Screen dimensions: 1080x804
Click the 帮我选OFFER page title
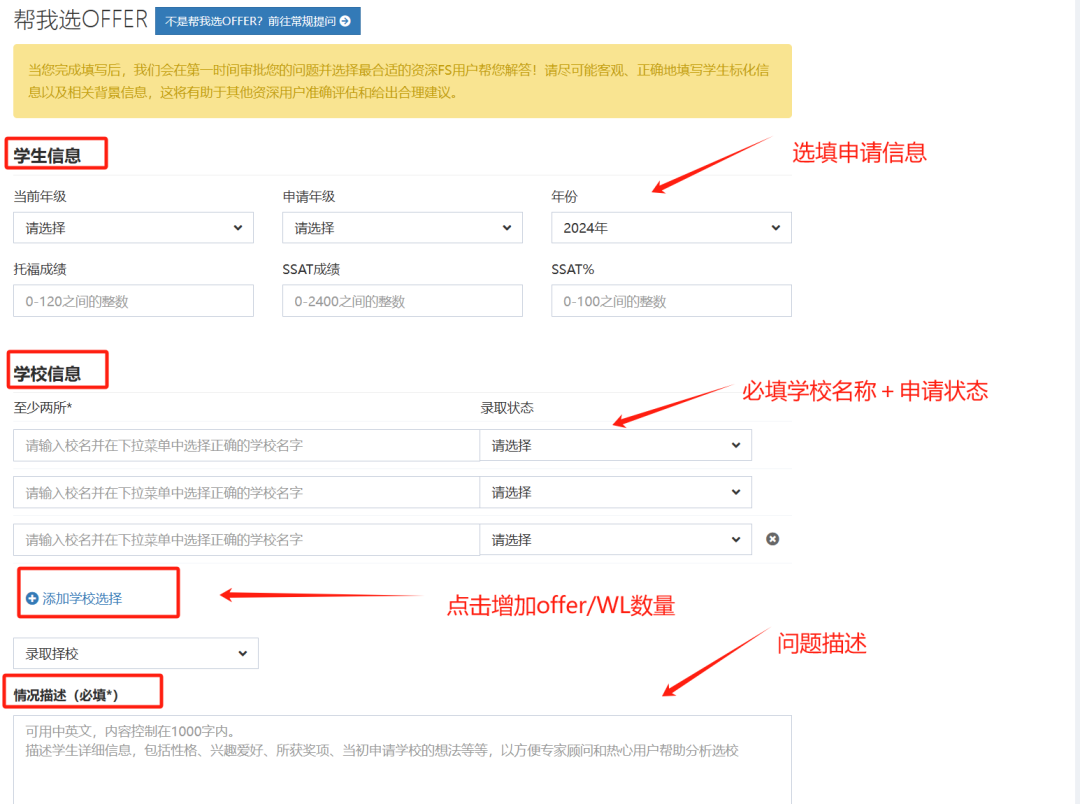point(81,19)
